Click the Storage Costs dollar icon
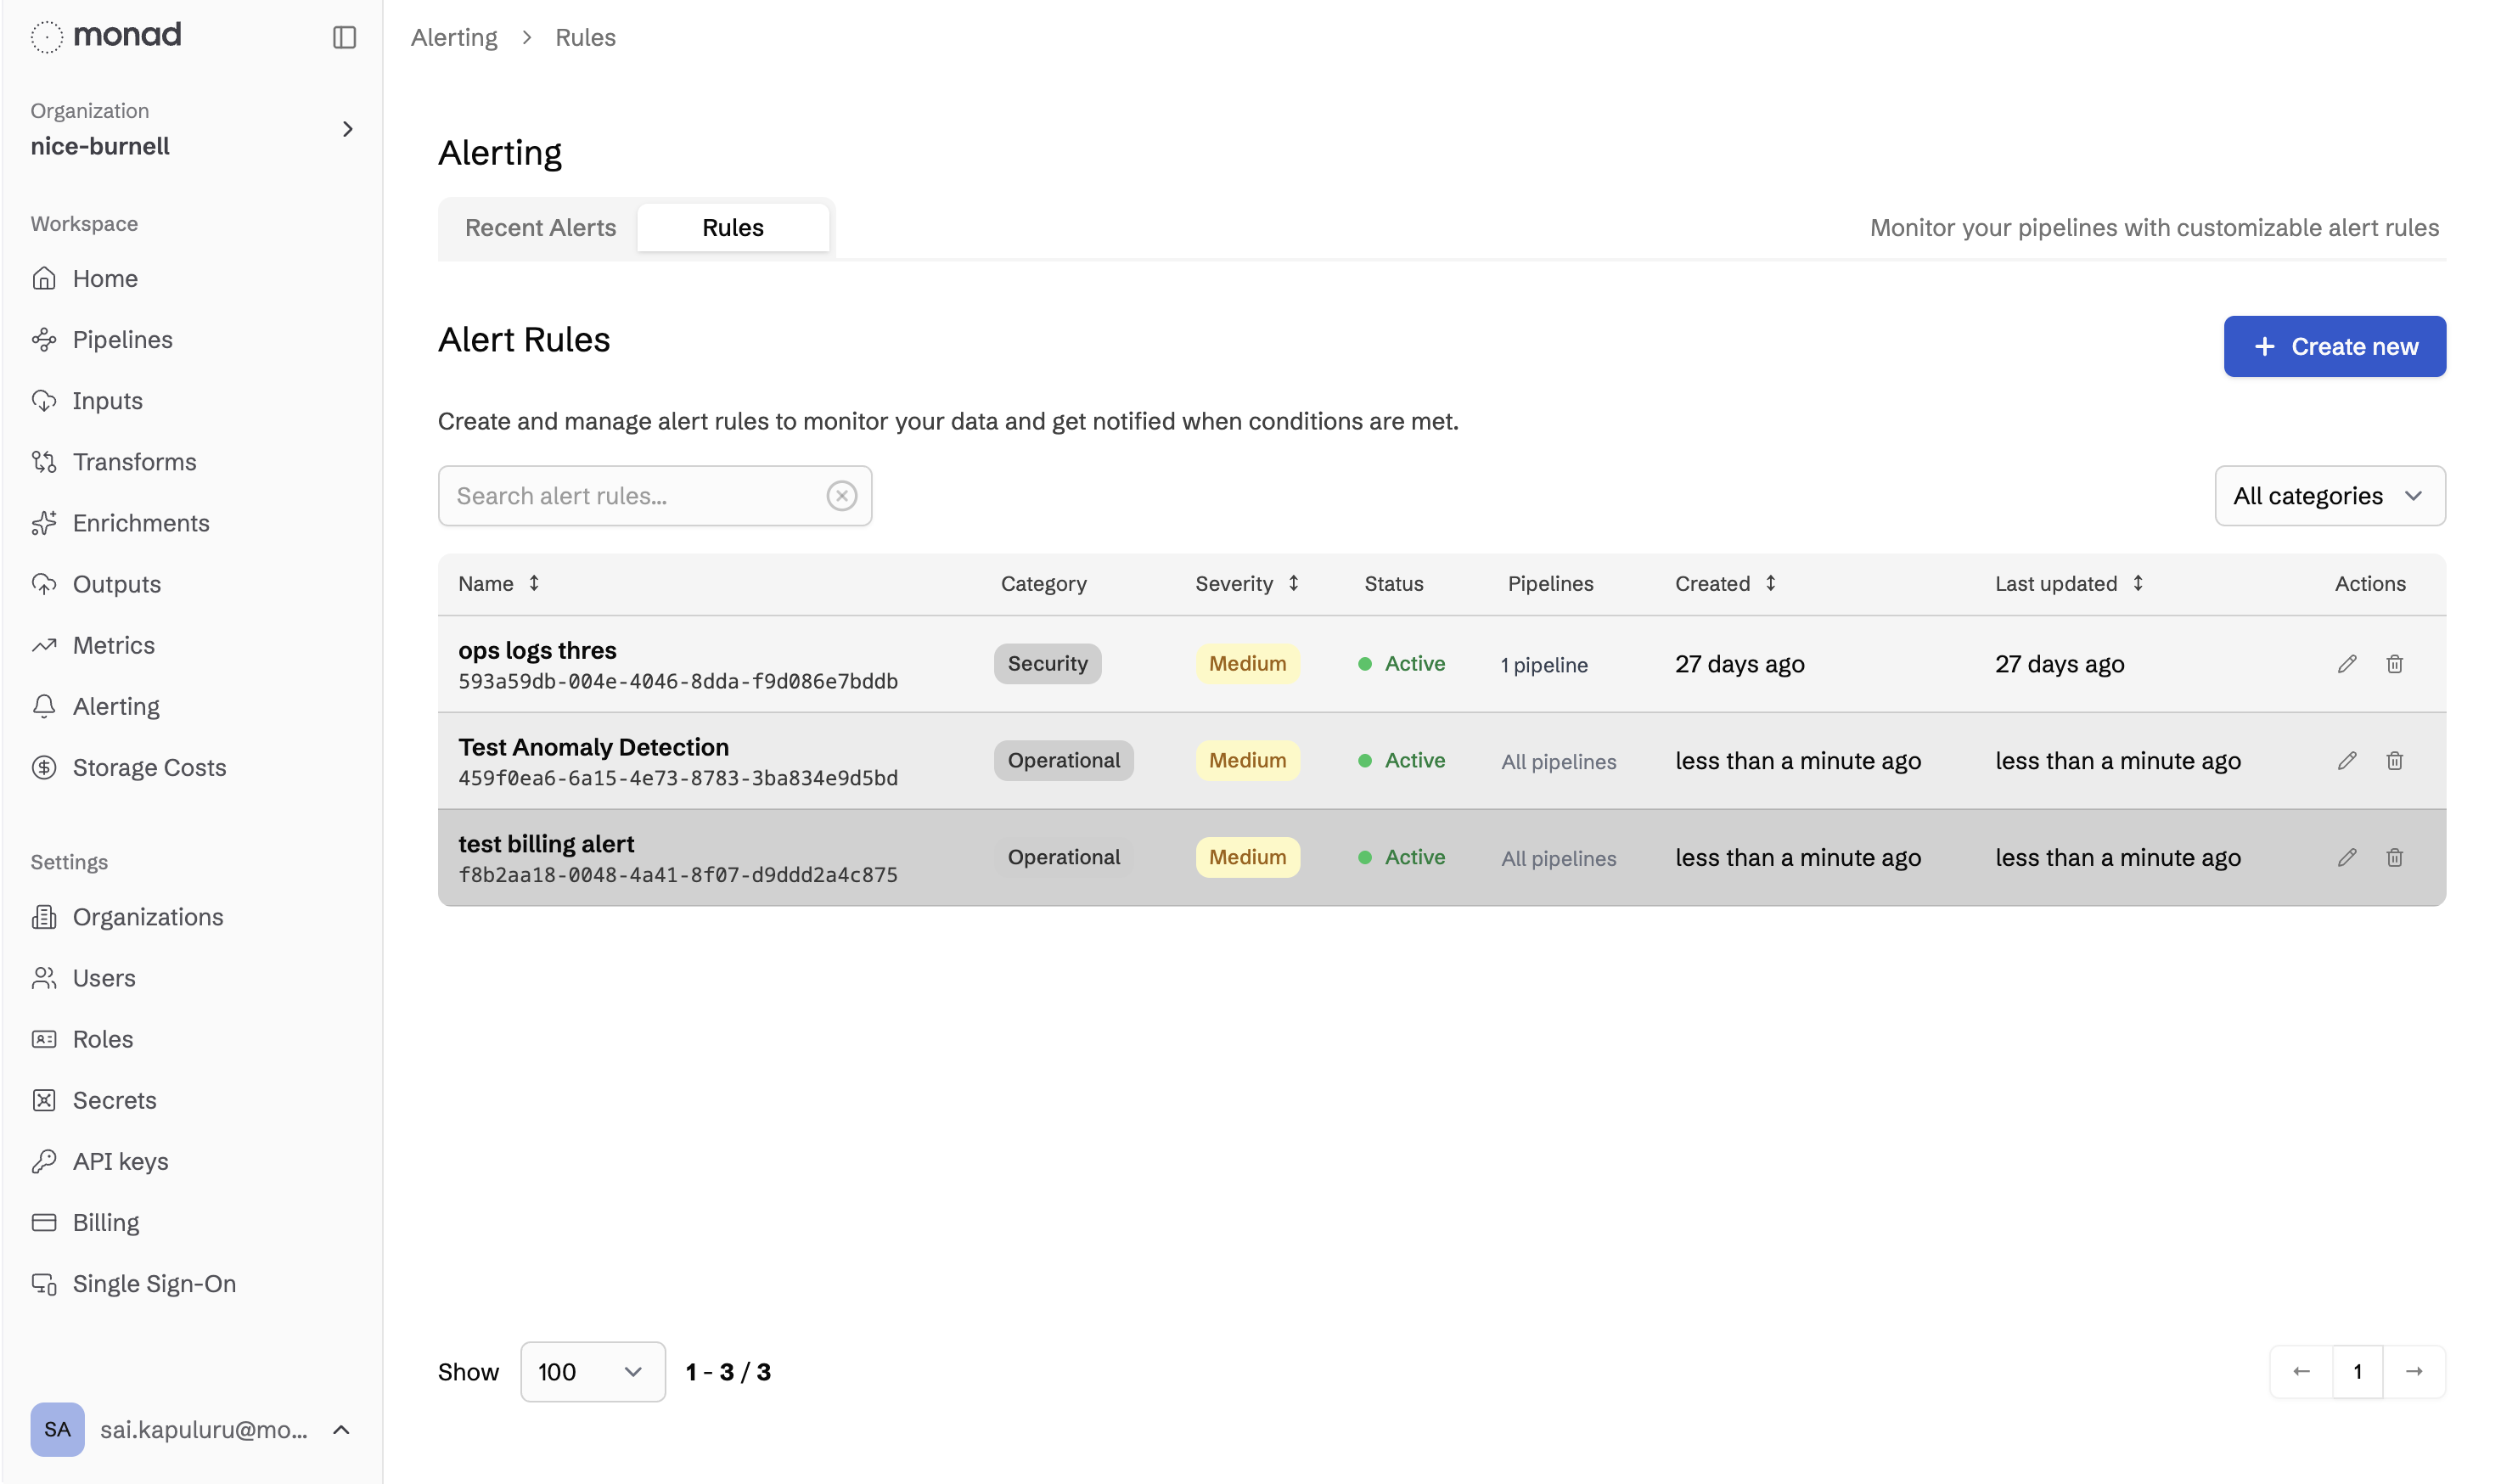2501x1484 pixels. coord(44,767)
